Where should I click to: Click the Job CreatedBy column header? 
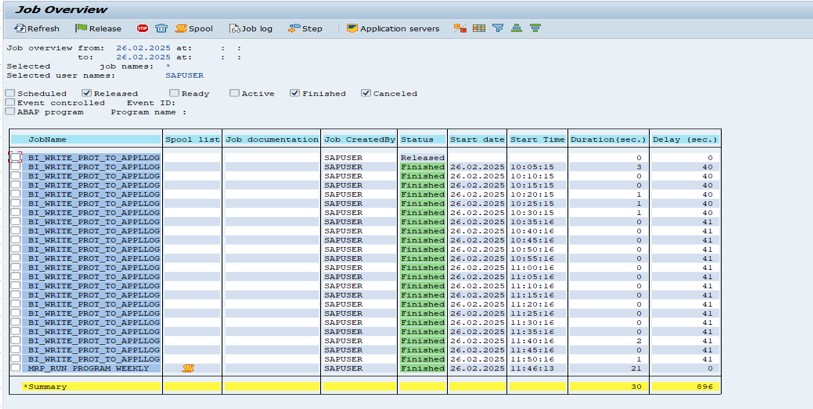point(359,139)
